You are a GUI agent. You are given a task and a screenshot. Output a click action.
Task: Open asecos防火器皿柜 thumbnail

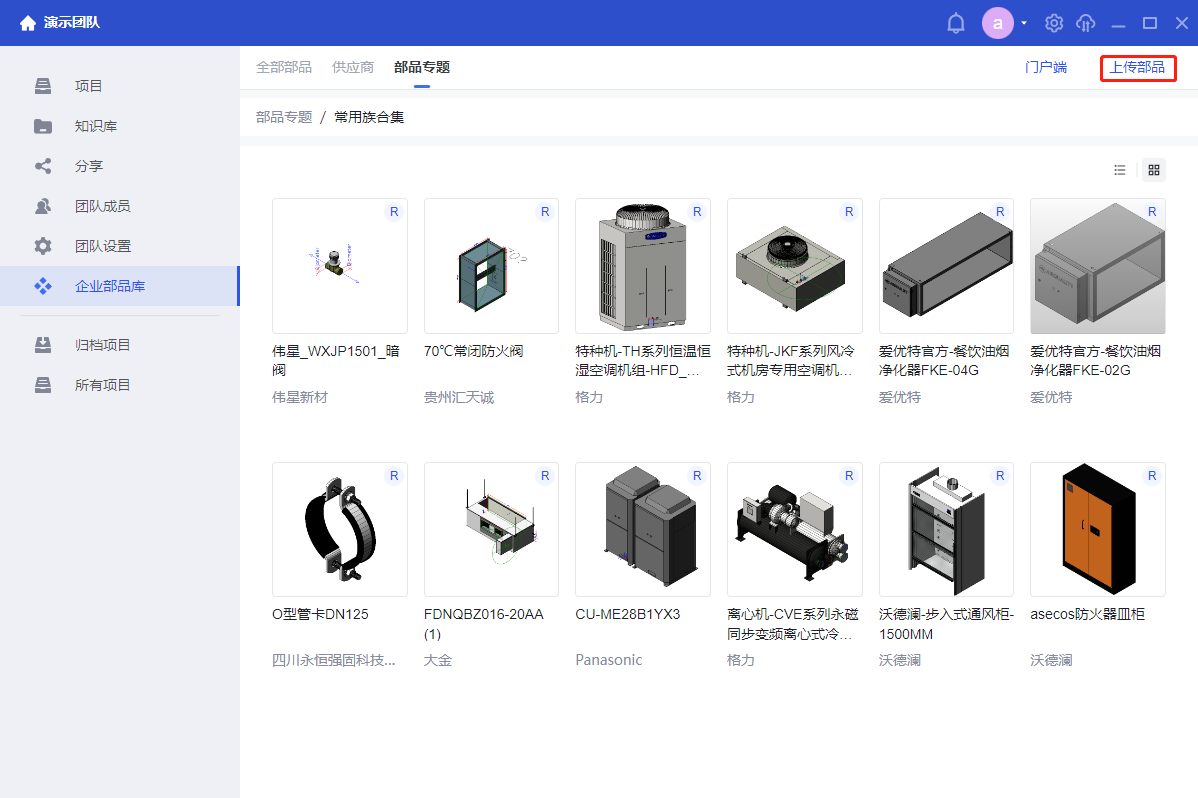pyautogui.click(x=1098, y=529)
